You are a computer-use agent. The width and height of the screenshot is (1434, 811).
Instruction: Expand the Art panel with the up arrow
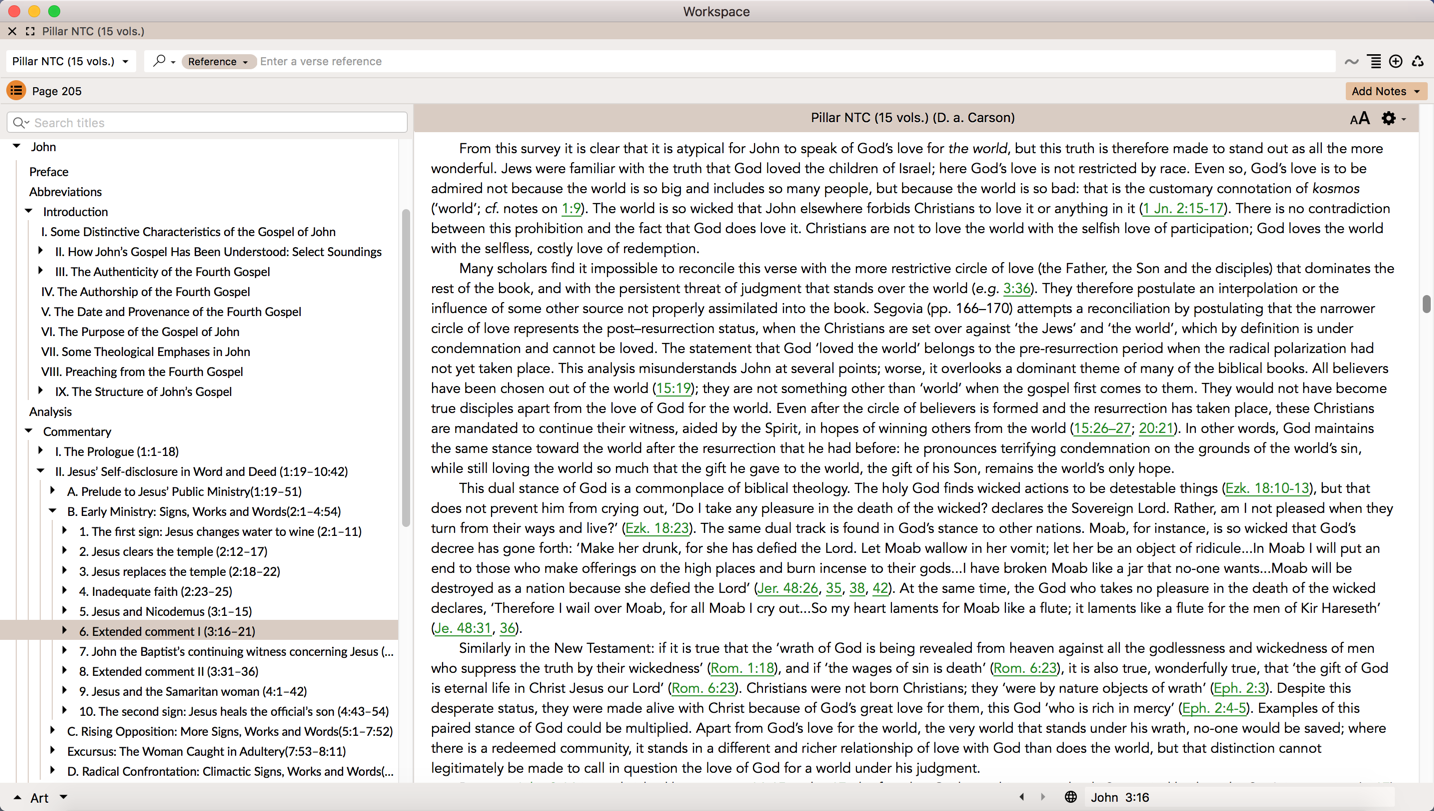pyautogui.click(x=16, y=798)
